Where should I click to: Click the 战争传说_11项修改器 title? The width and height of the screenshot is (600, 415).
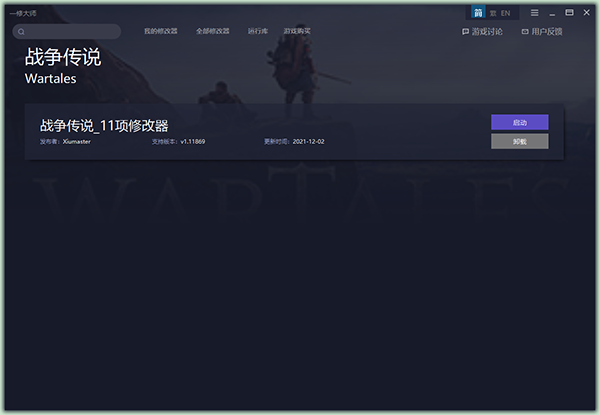click(104, 125)
